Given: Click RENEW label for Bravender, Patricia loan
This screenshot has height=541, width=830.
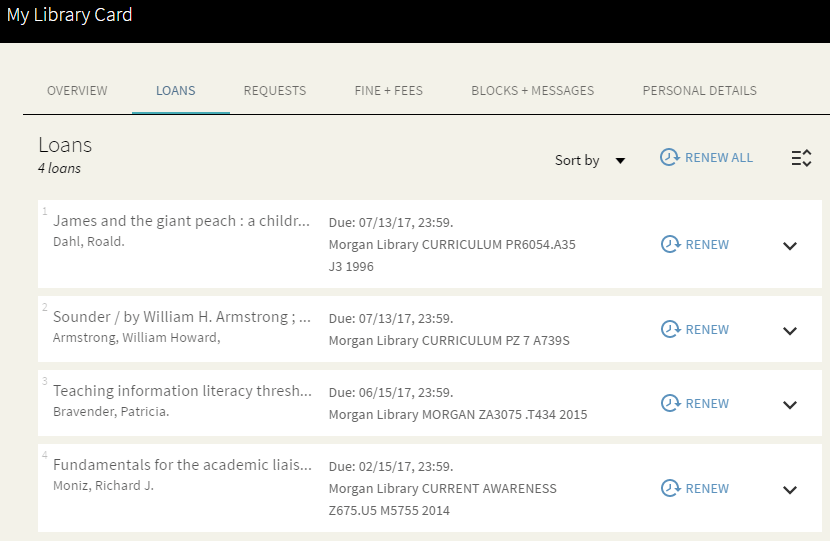Looking at the screenshot, I should coord(707,403).
